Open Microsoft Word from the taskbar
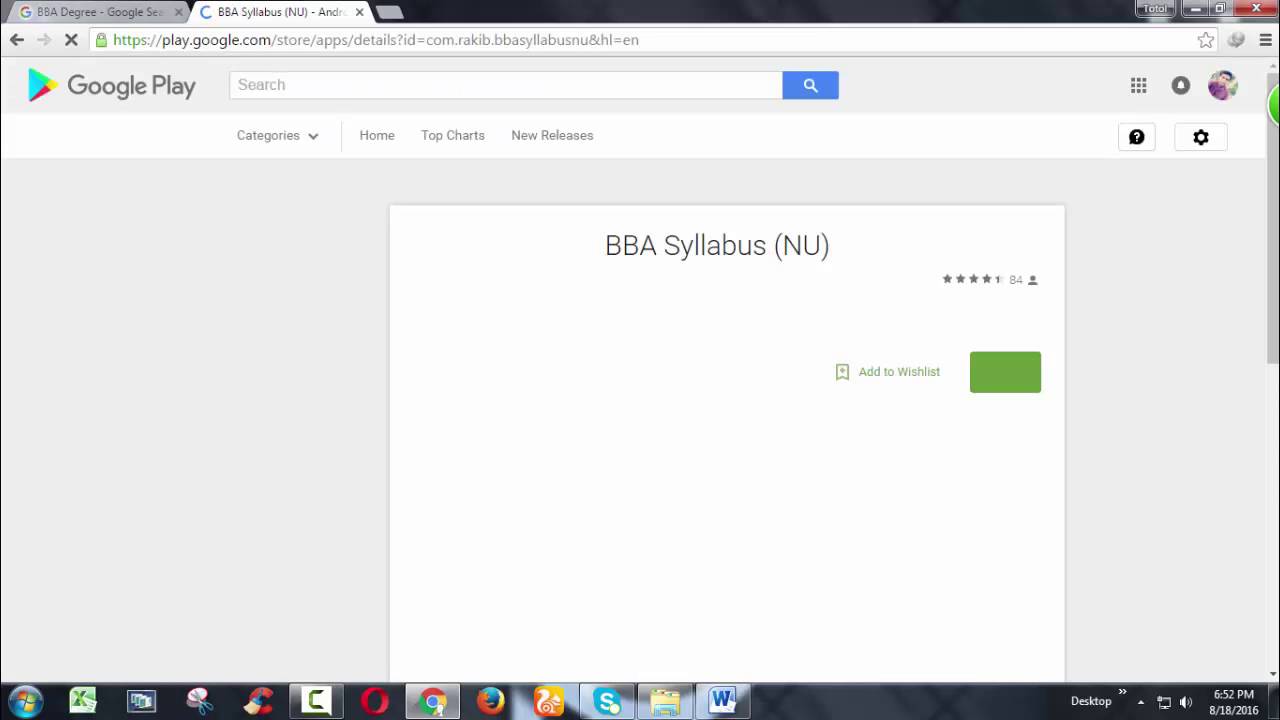 (723, 701)
